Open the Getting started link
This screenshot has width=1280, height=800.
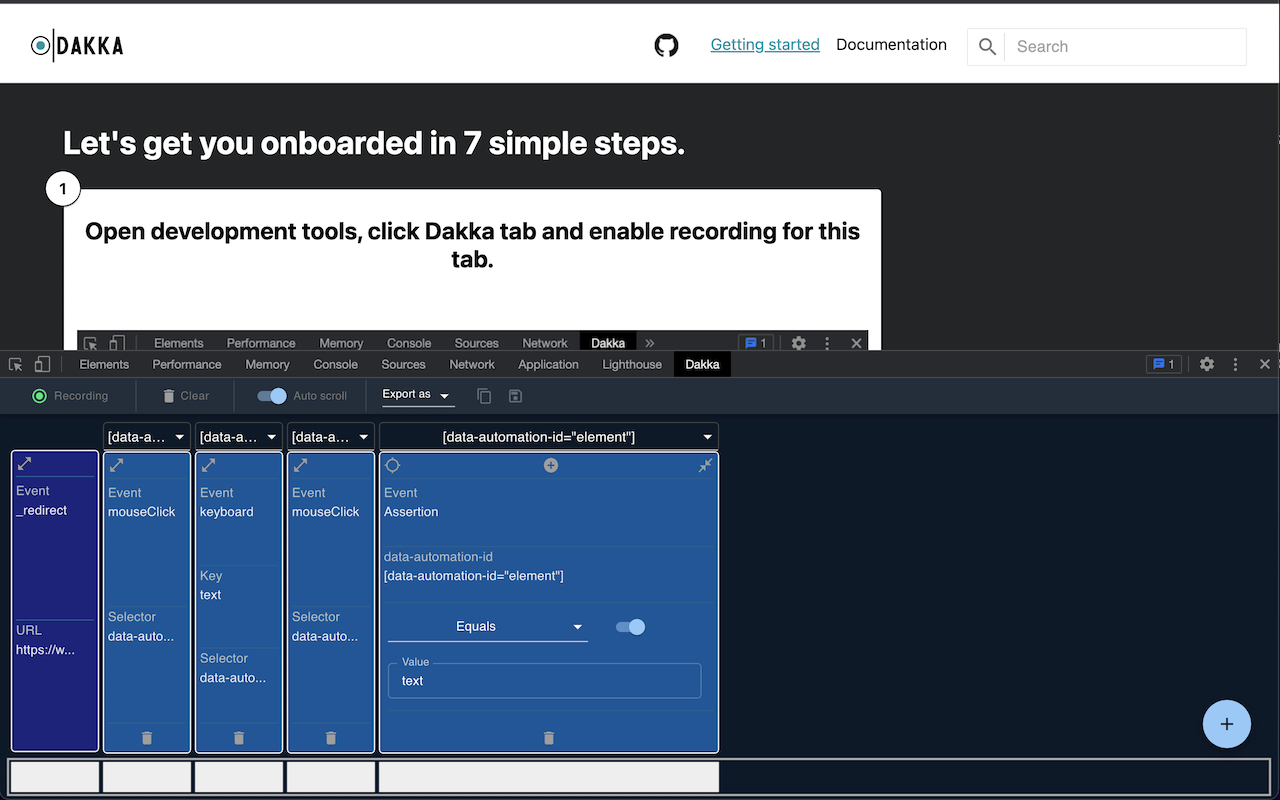765,45
